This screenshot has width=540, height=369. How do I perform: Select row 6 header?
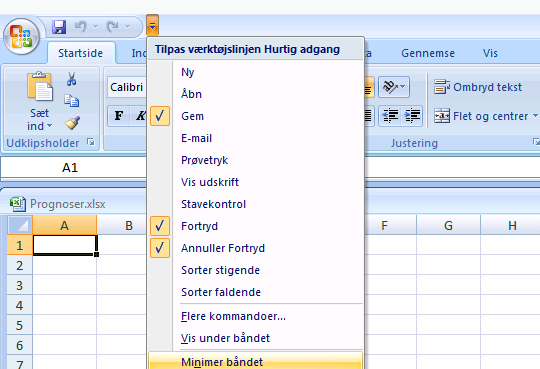[20, 345]
